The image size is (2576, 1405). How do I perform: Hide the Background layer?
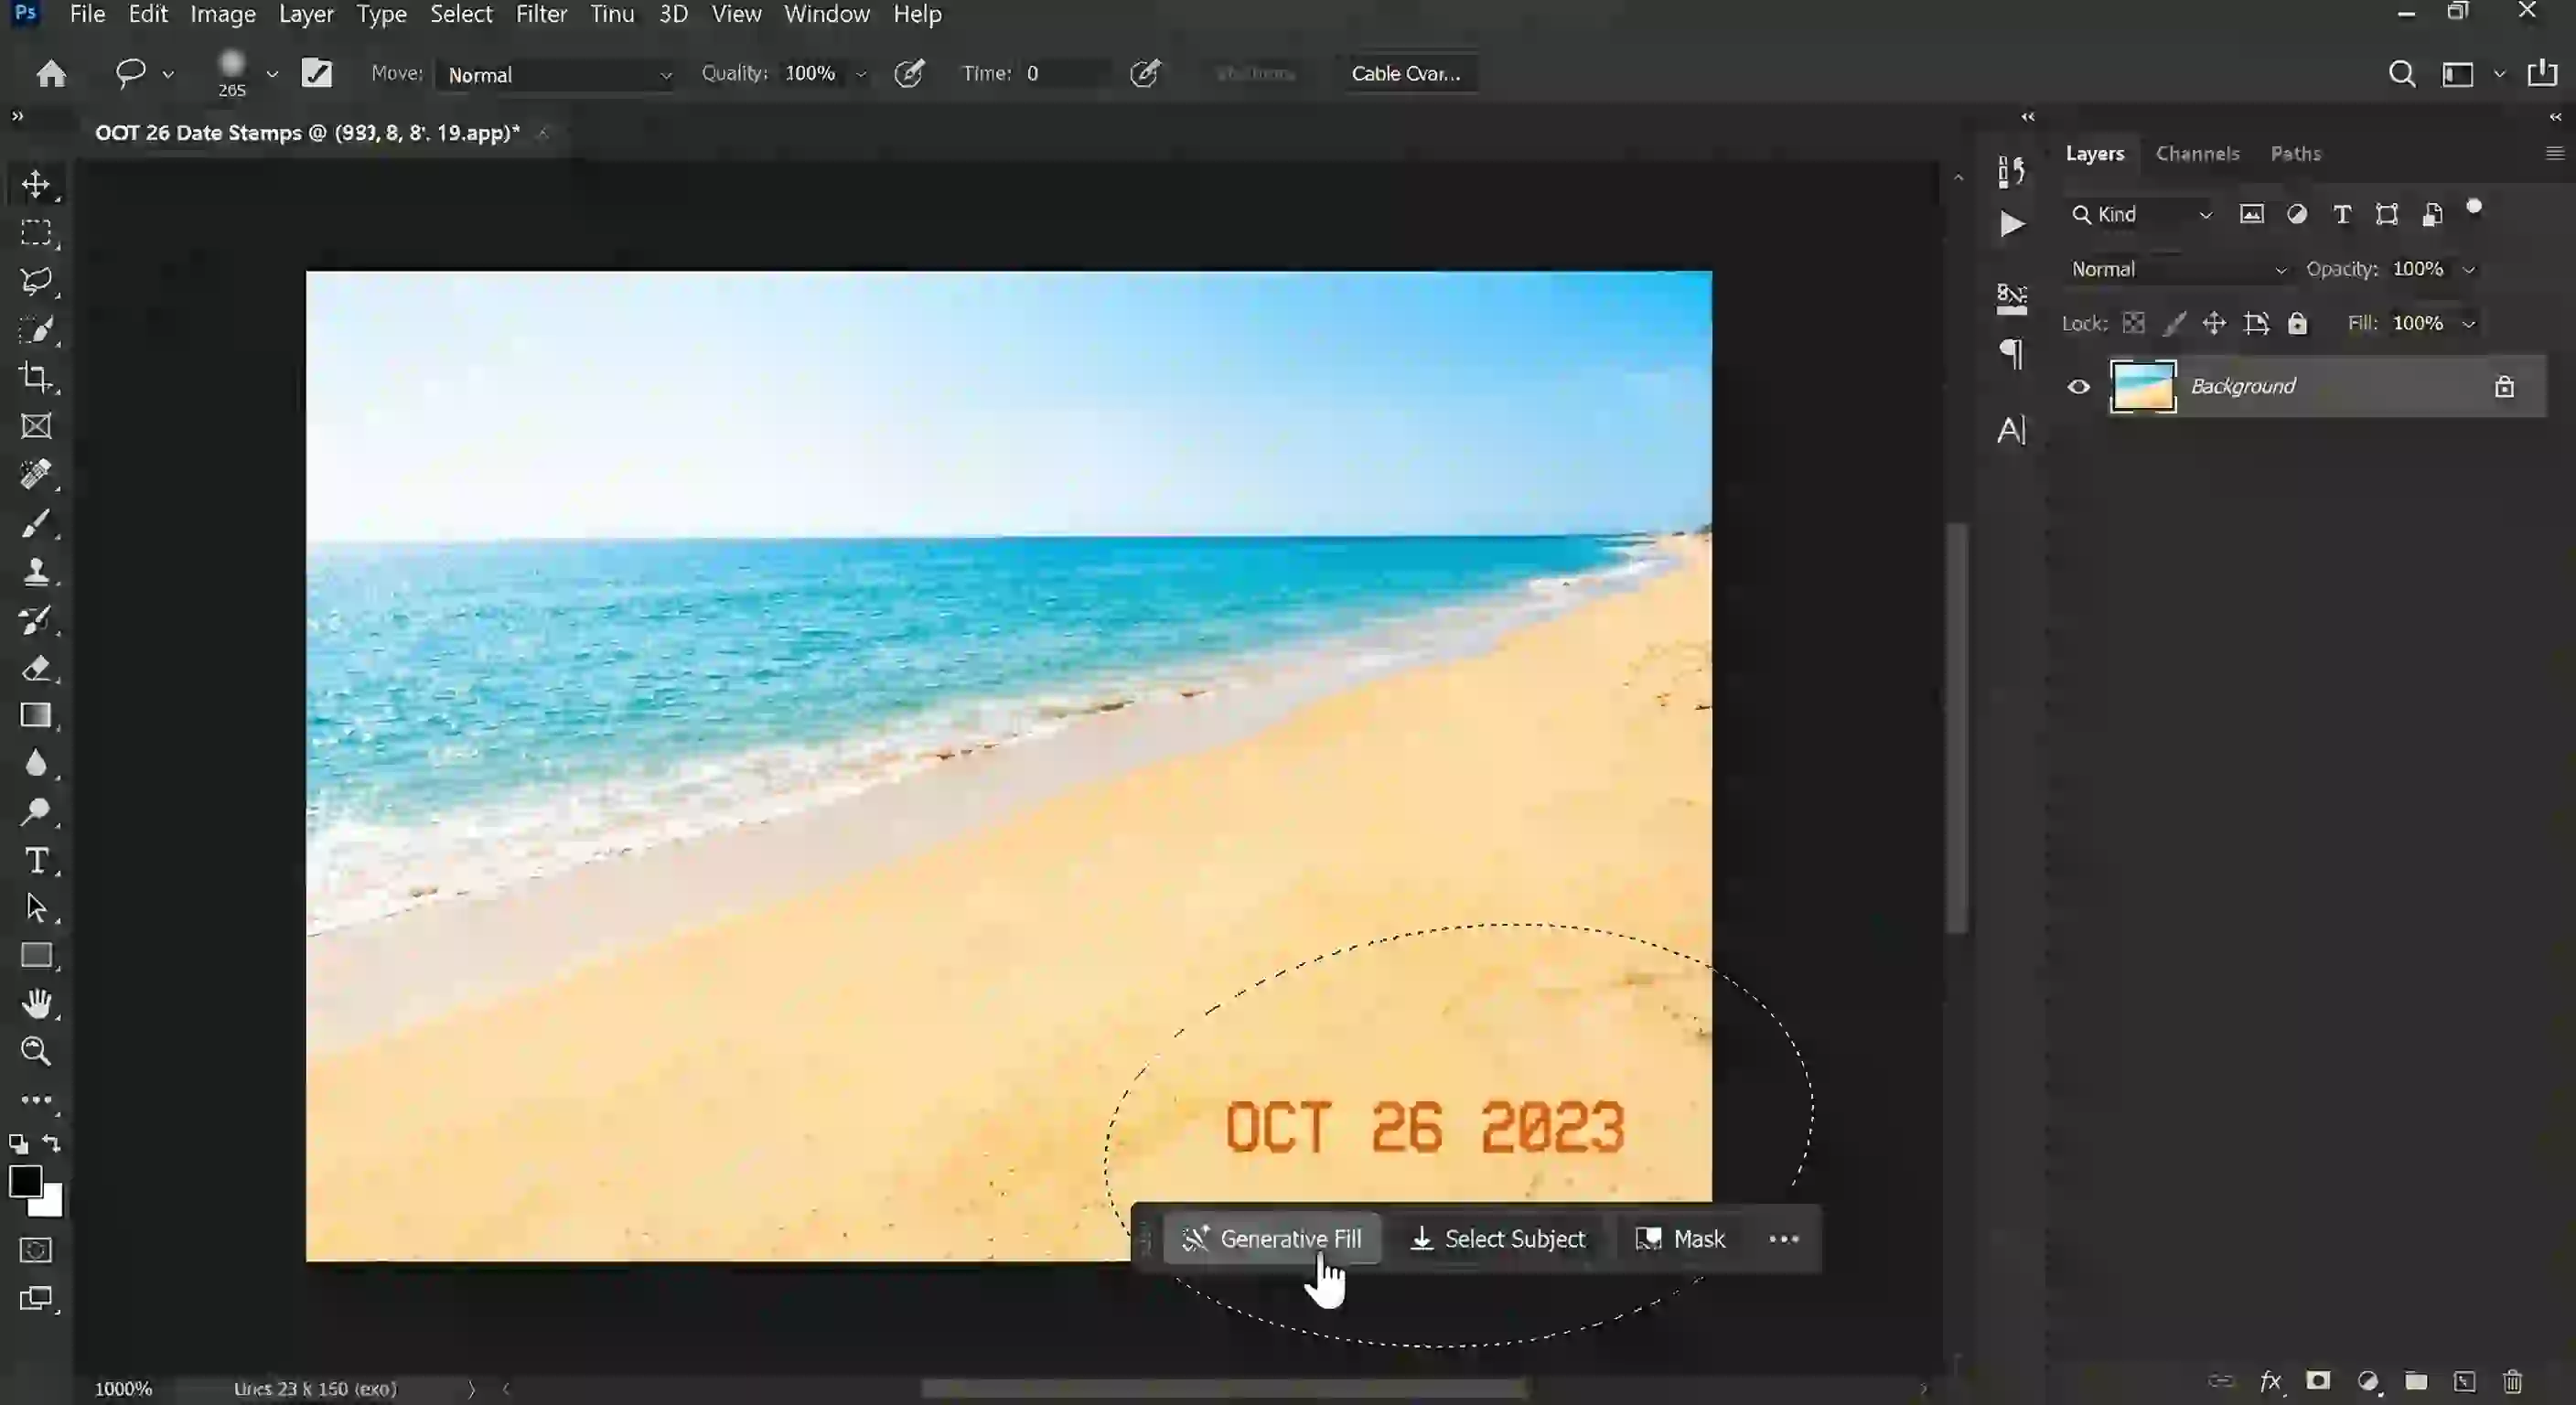[2078, 386]
